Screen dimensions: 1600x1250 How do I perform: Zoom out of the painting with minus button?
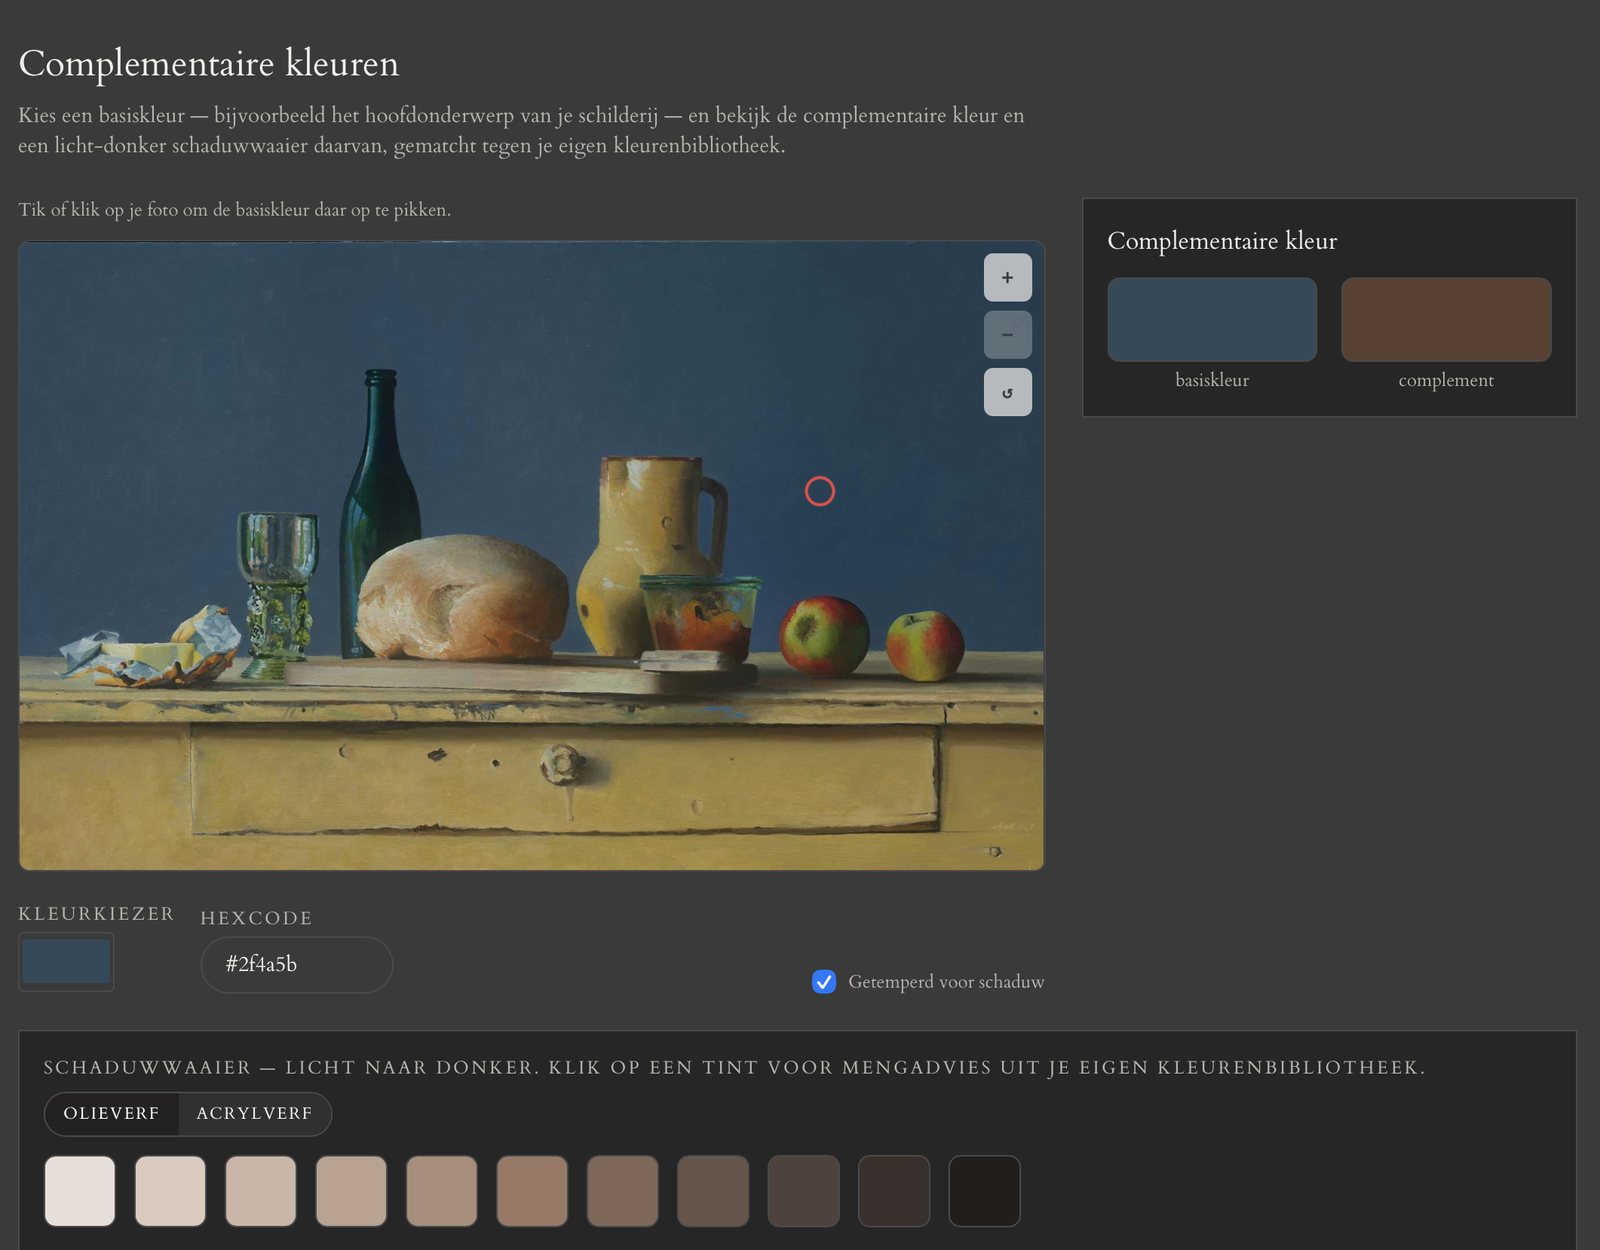point(1007,334)
